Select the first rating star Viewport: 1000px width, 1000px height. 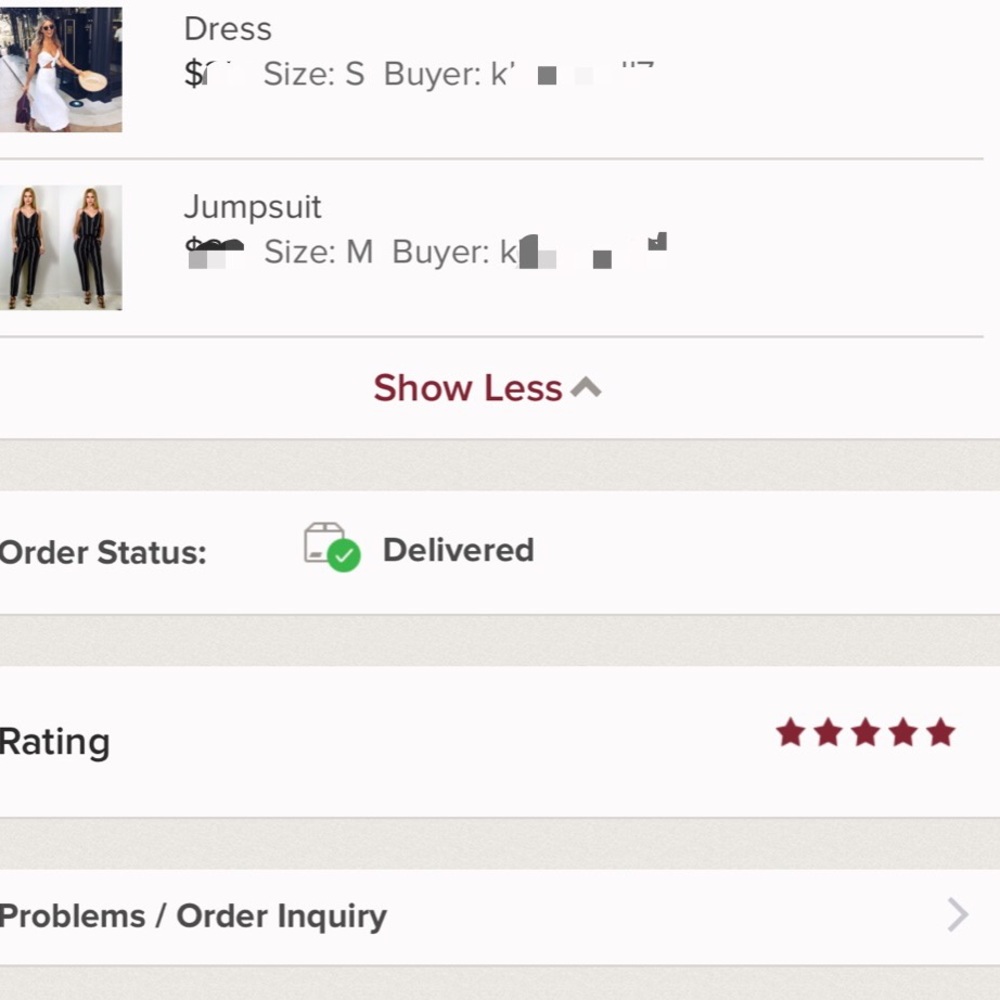791,732
